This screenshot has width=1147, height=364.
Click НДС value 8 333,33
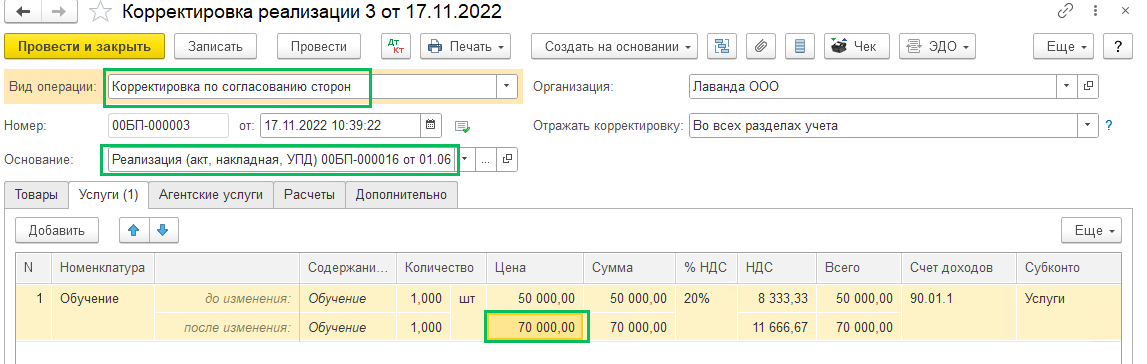777,298
